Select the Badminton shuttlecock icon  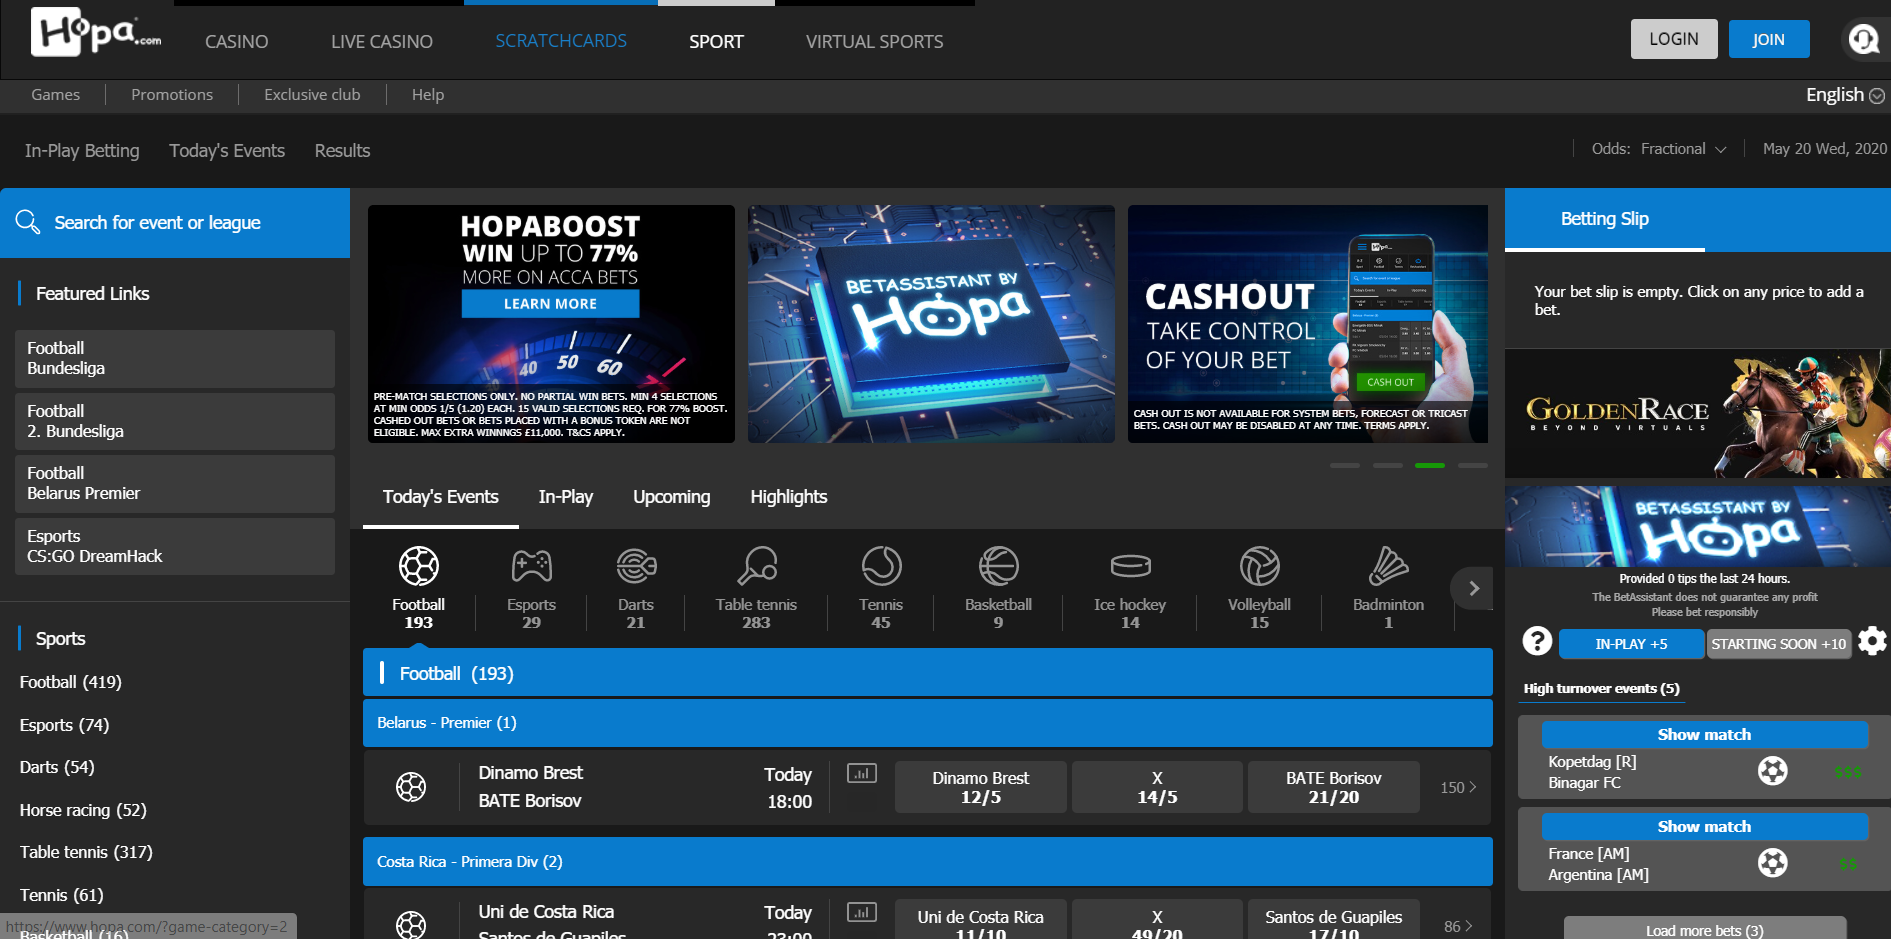(x=1388, y=566)
